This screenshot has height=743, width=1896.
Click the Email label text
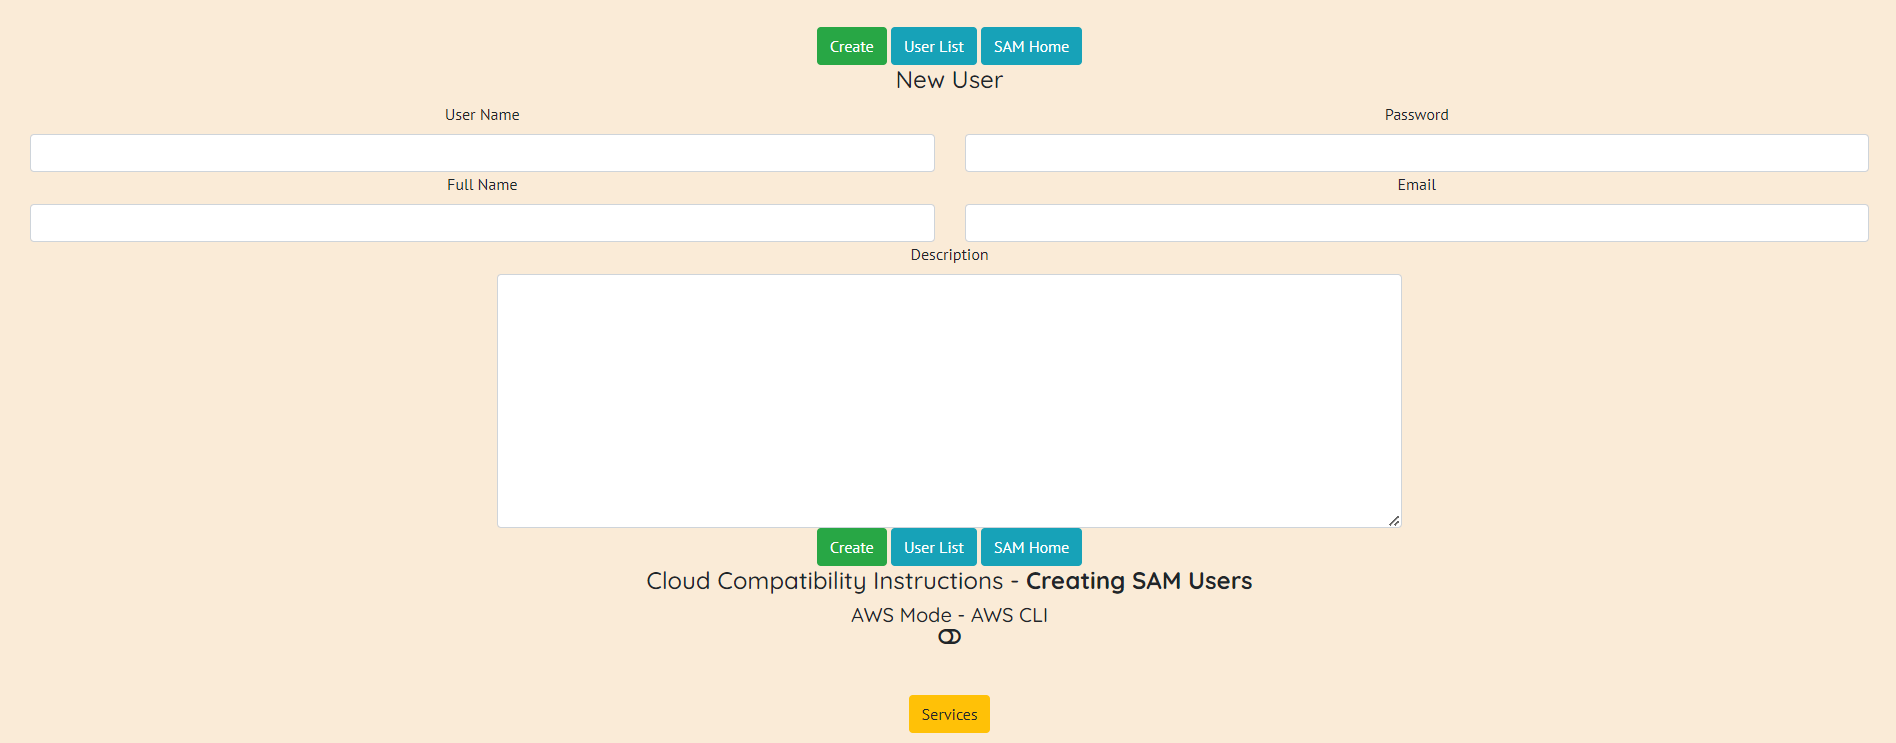(1416, 185)
